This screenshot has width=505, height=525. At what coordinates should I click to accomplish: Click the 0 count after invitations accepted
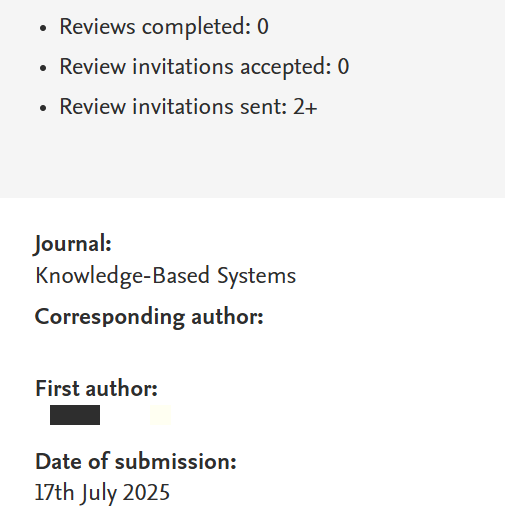[x=343, y=67]
